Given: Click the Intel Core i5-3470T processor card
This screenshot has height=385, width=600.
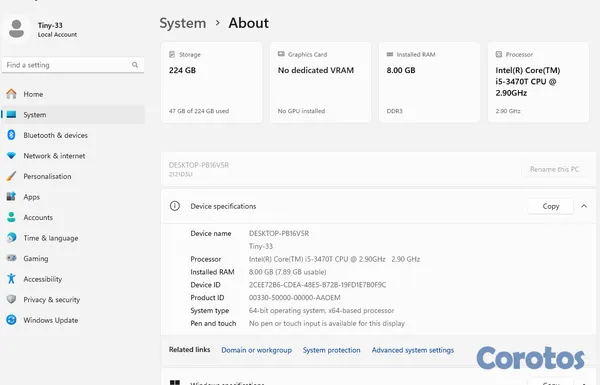Looking at the screenshot, I should 538,82.
